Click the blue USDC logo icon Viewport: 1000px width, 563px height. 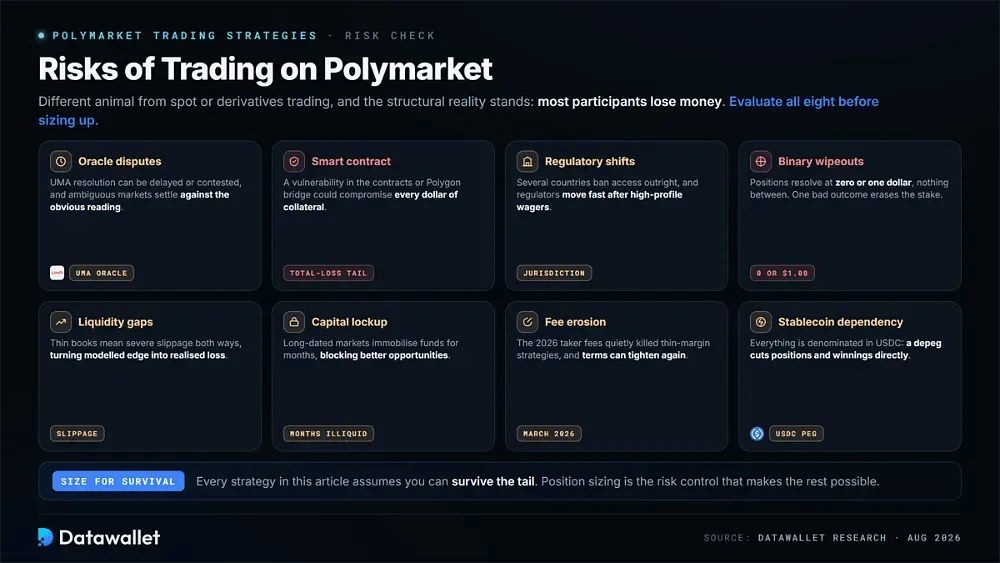point(757,434)
